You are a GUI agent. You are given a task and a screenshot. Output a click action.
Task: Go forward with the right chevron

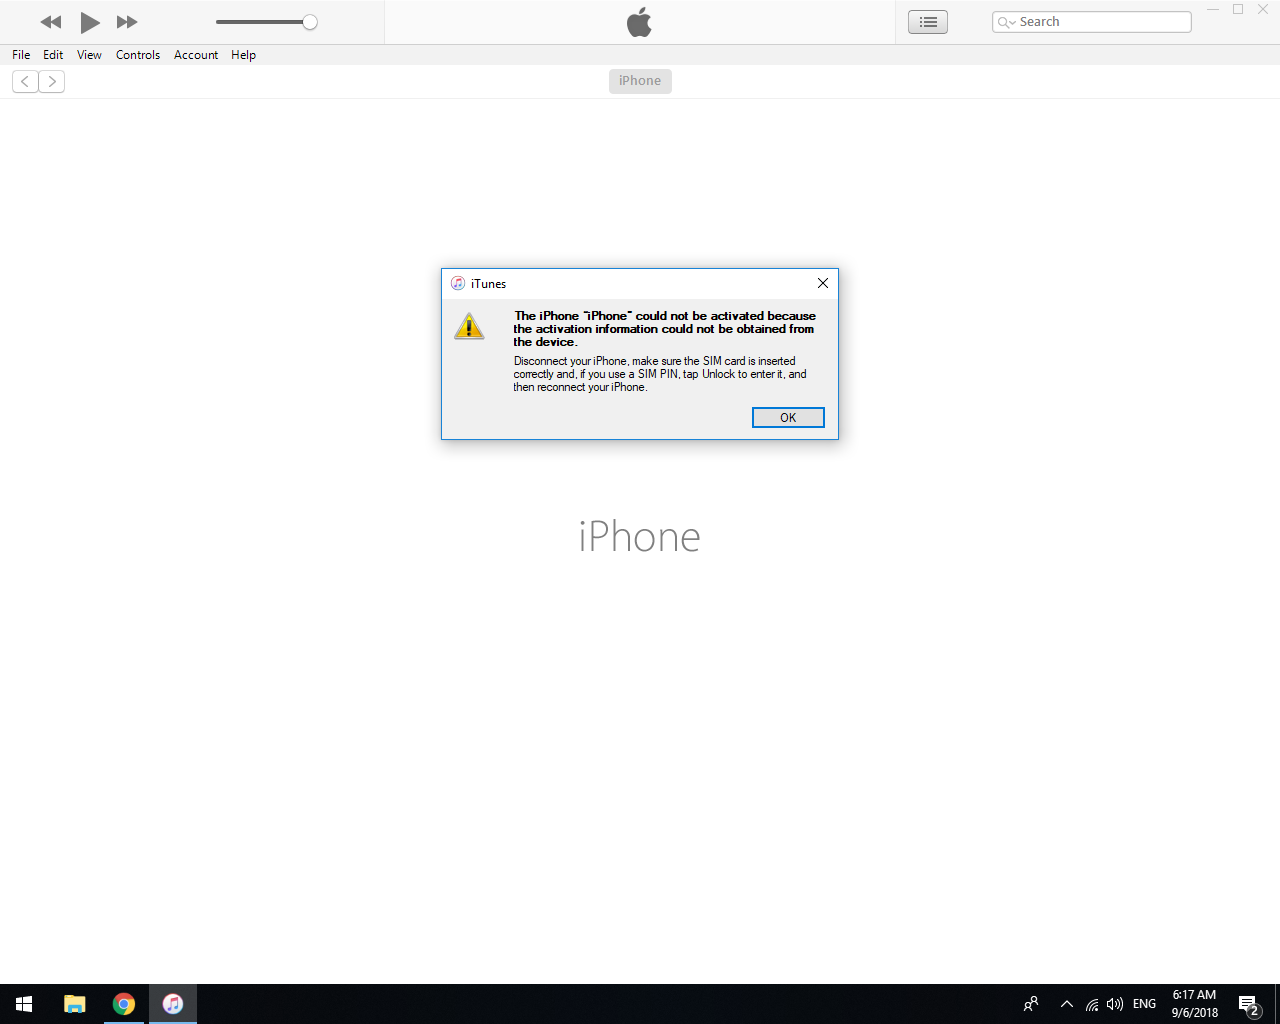(52, 81)
